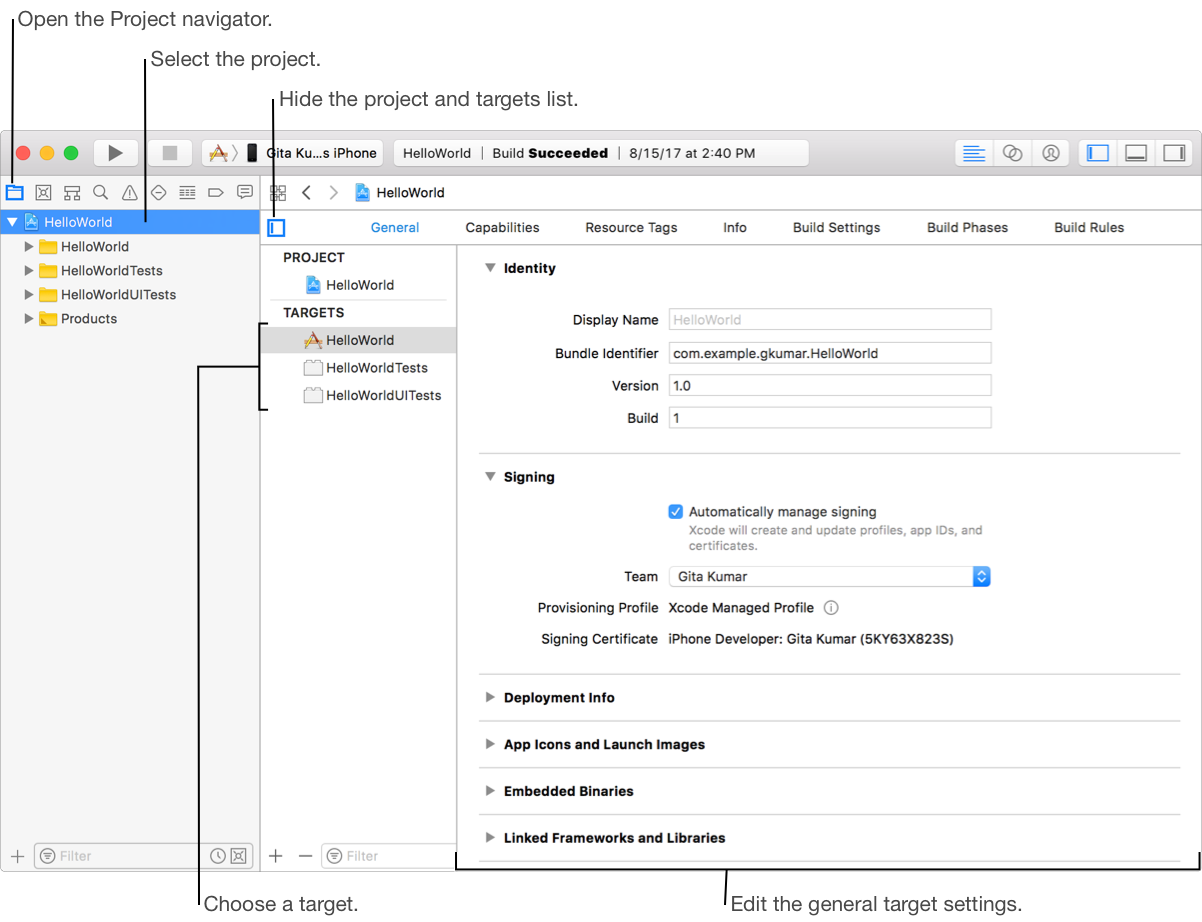This screenshot has width=1202, height=922.
Task: Switch to the General tab
Action: [x=395, y=228]
